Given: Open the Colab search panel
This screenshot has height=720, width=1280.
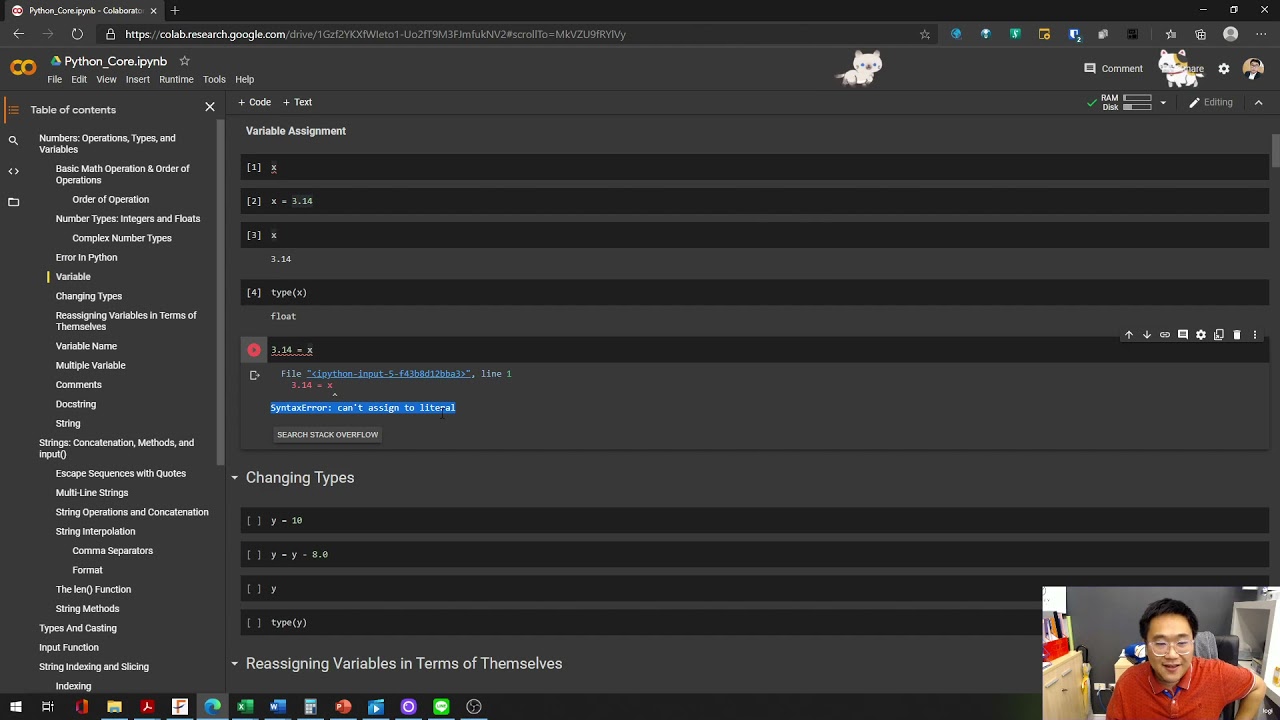Looking at the screenshot, I should (x=13, y=141).
